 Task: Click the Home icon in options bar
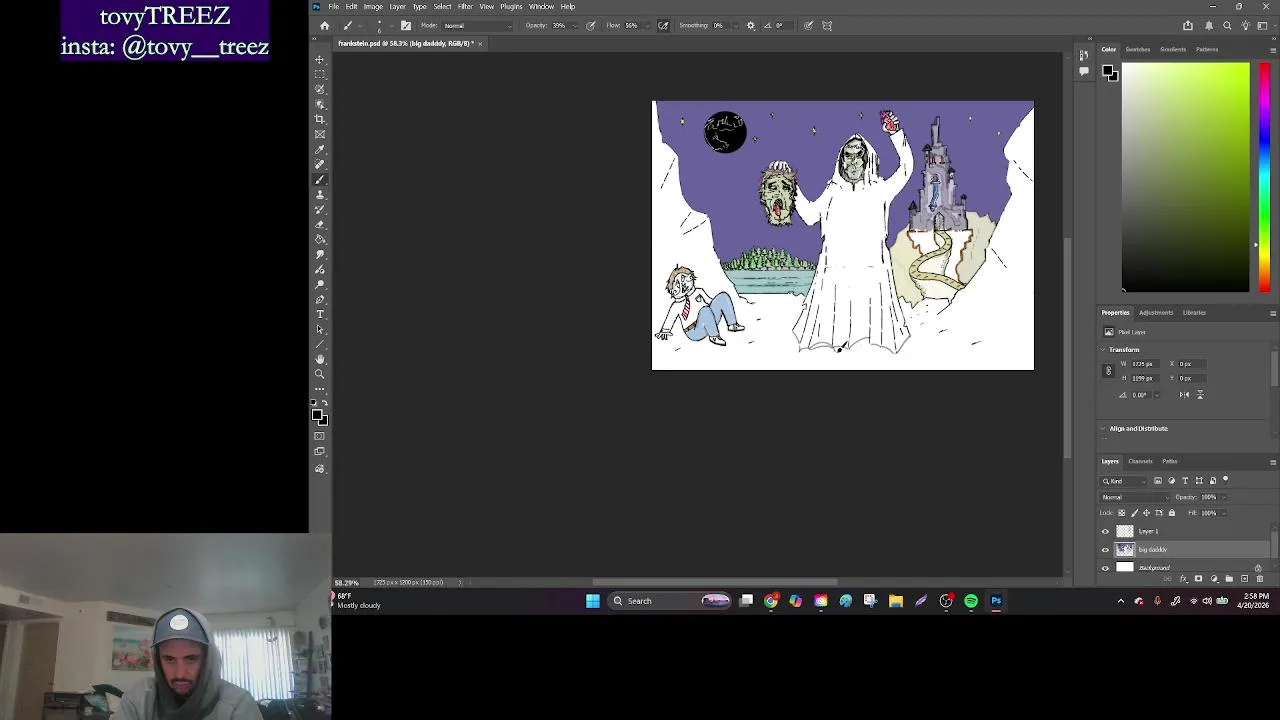[324, 25]
